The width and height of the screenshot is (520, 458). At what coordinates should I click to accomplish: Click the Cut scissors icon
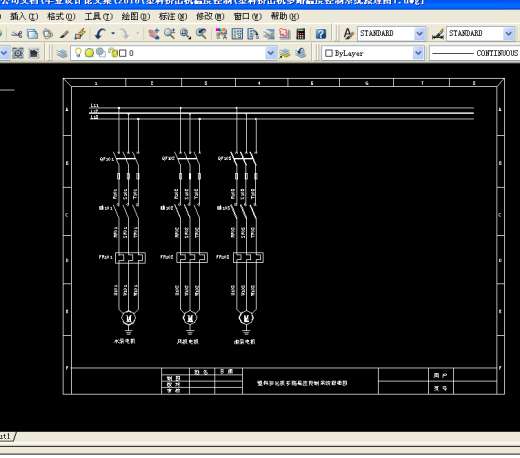click(17, 34)
